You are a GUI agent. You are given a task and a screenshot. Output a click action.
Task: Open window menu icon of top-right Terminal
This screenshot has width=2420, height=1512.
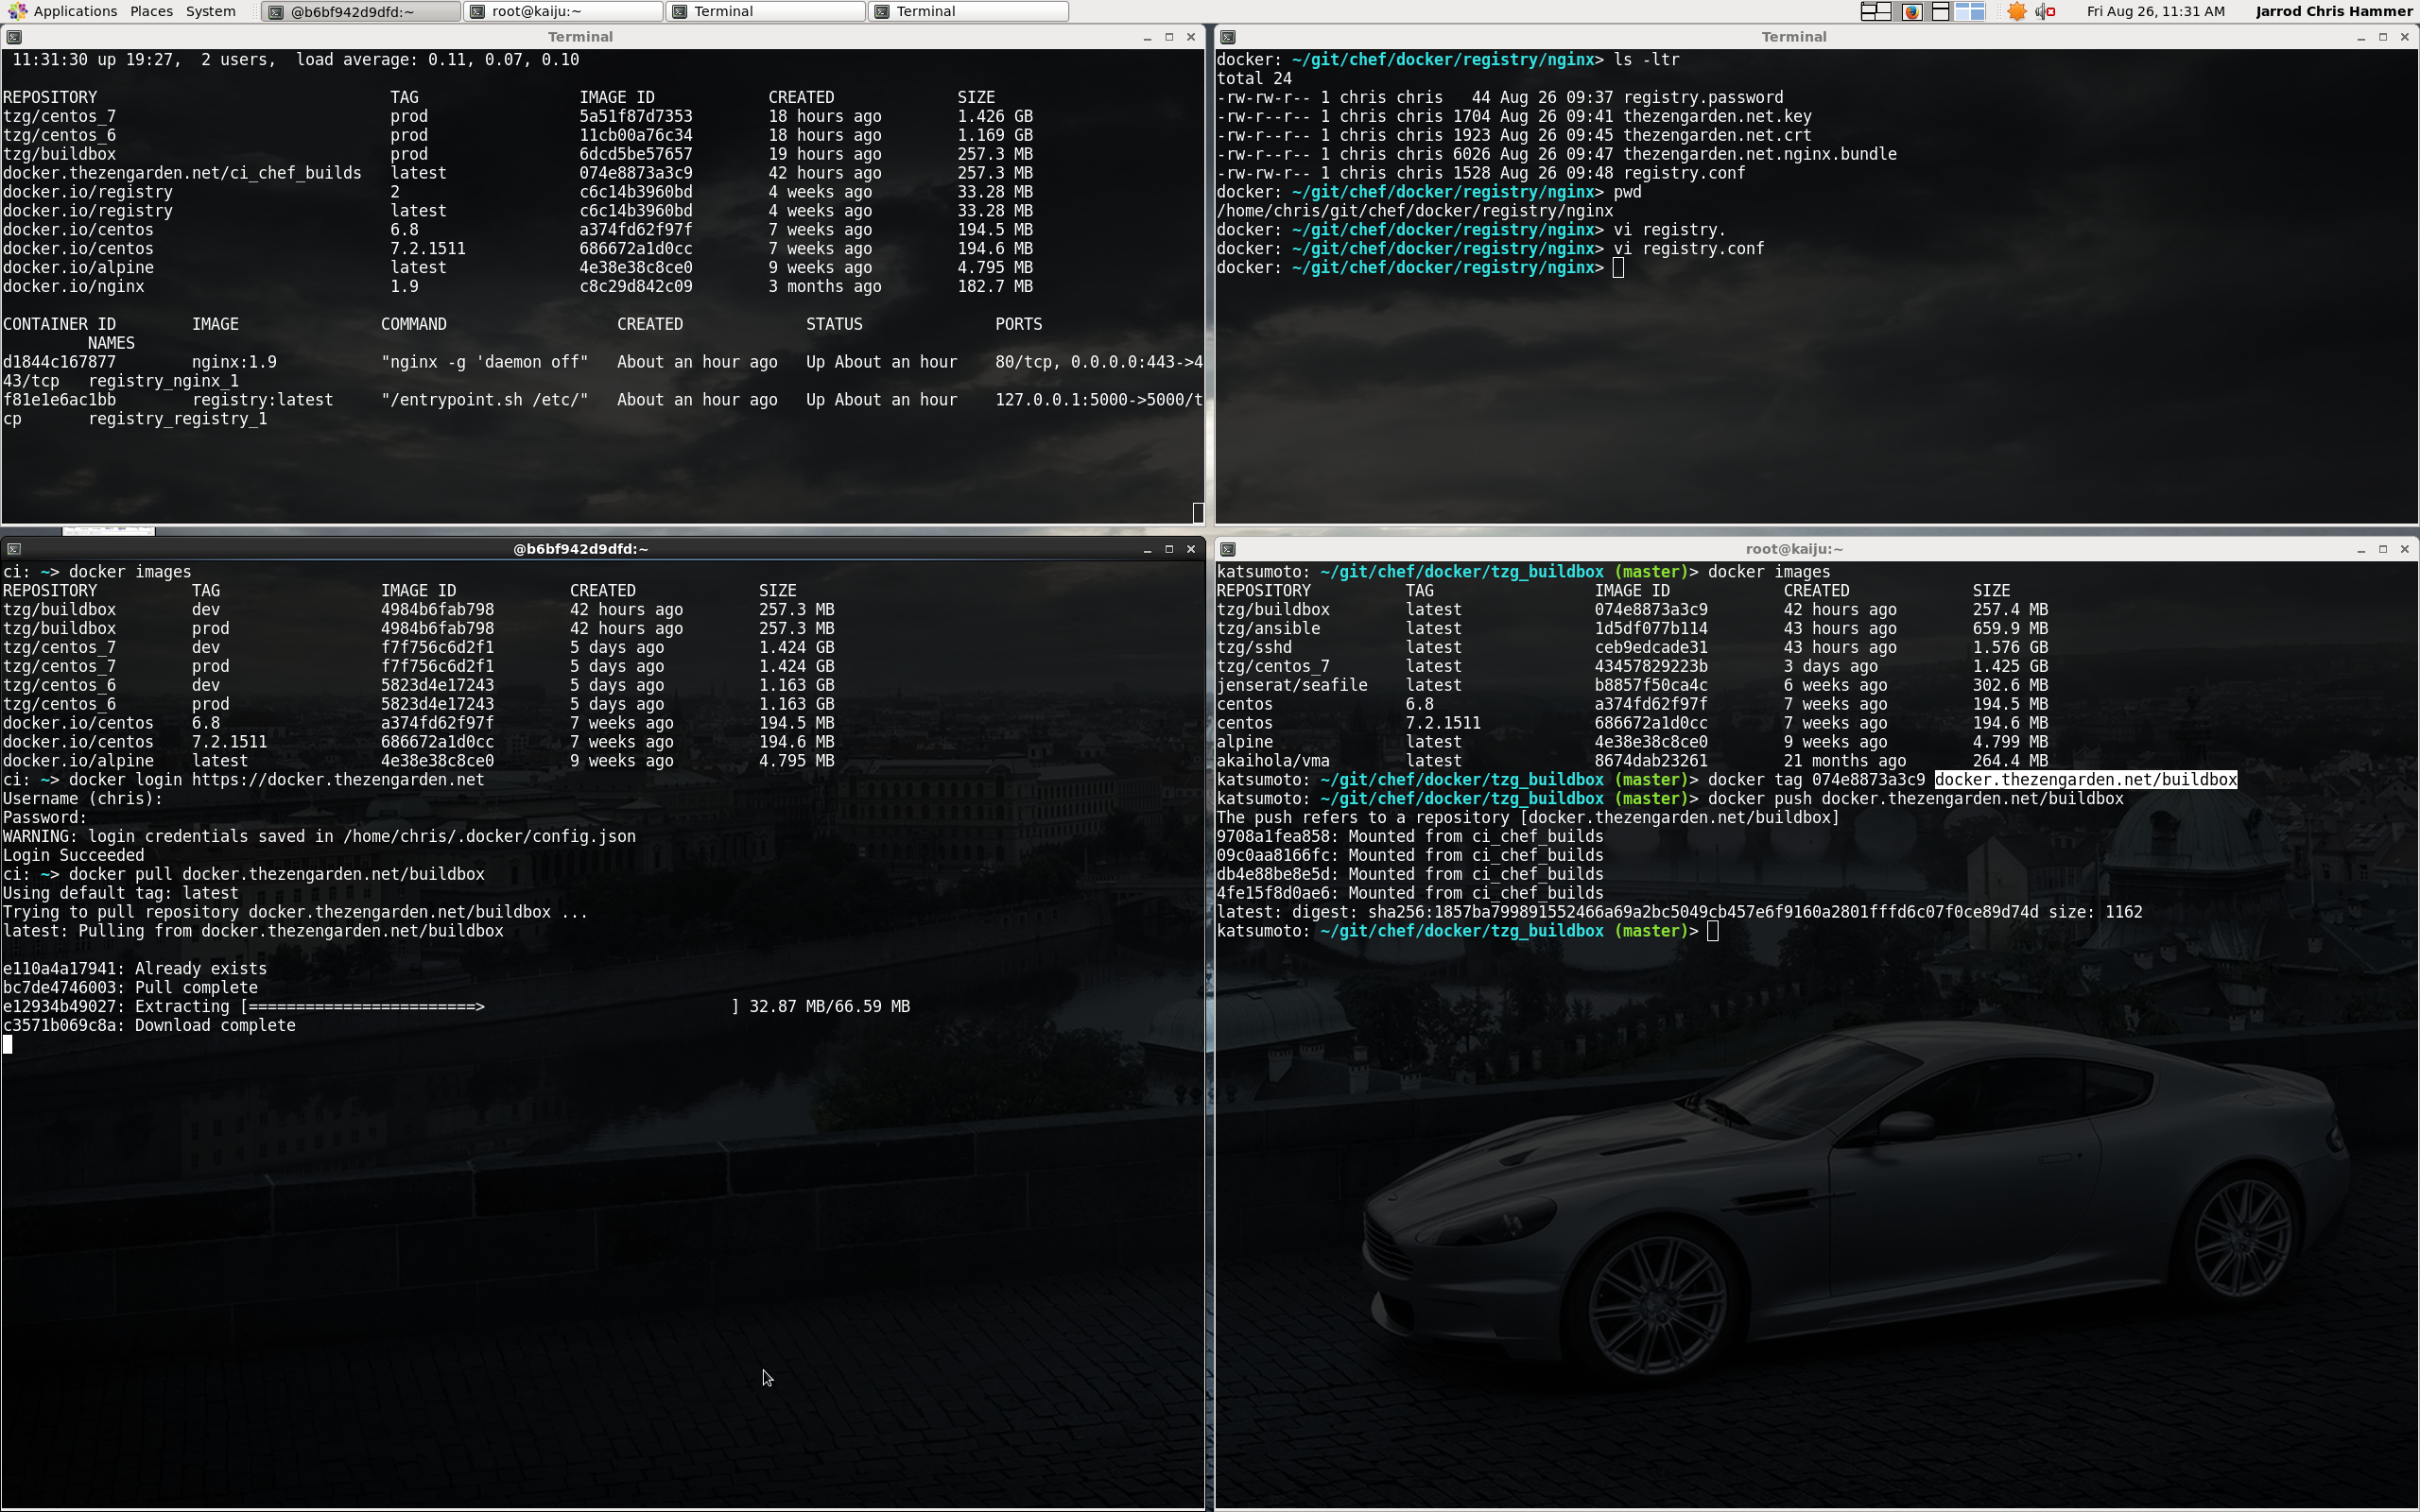(x=1228, y=37)
